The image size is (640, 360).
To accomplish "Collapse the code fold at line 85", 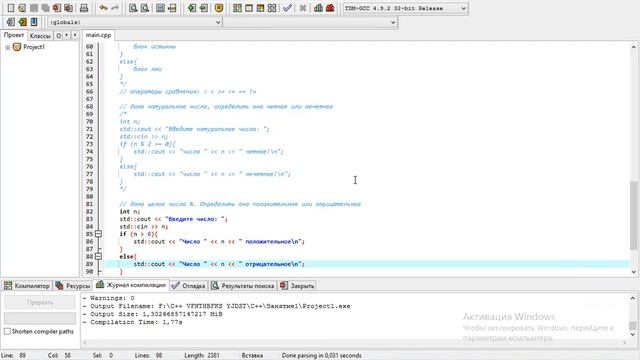I will [x=98, y=234].
